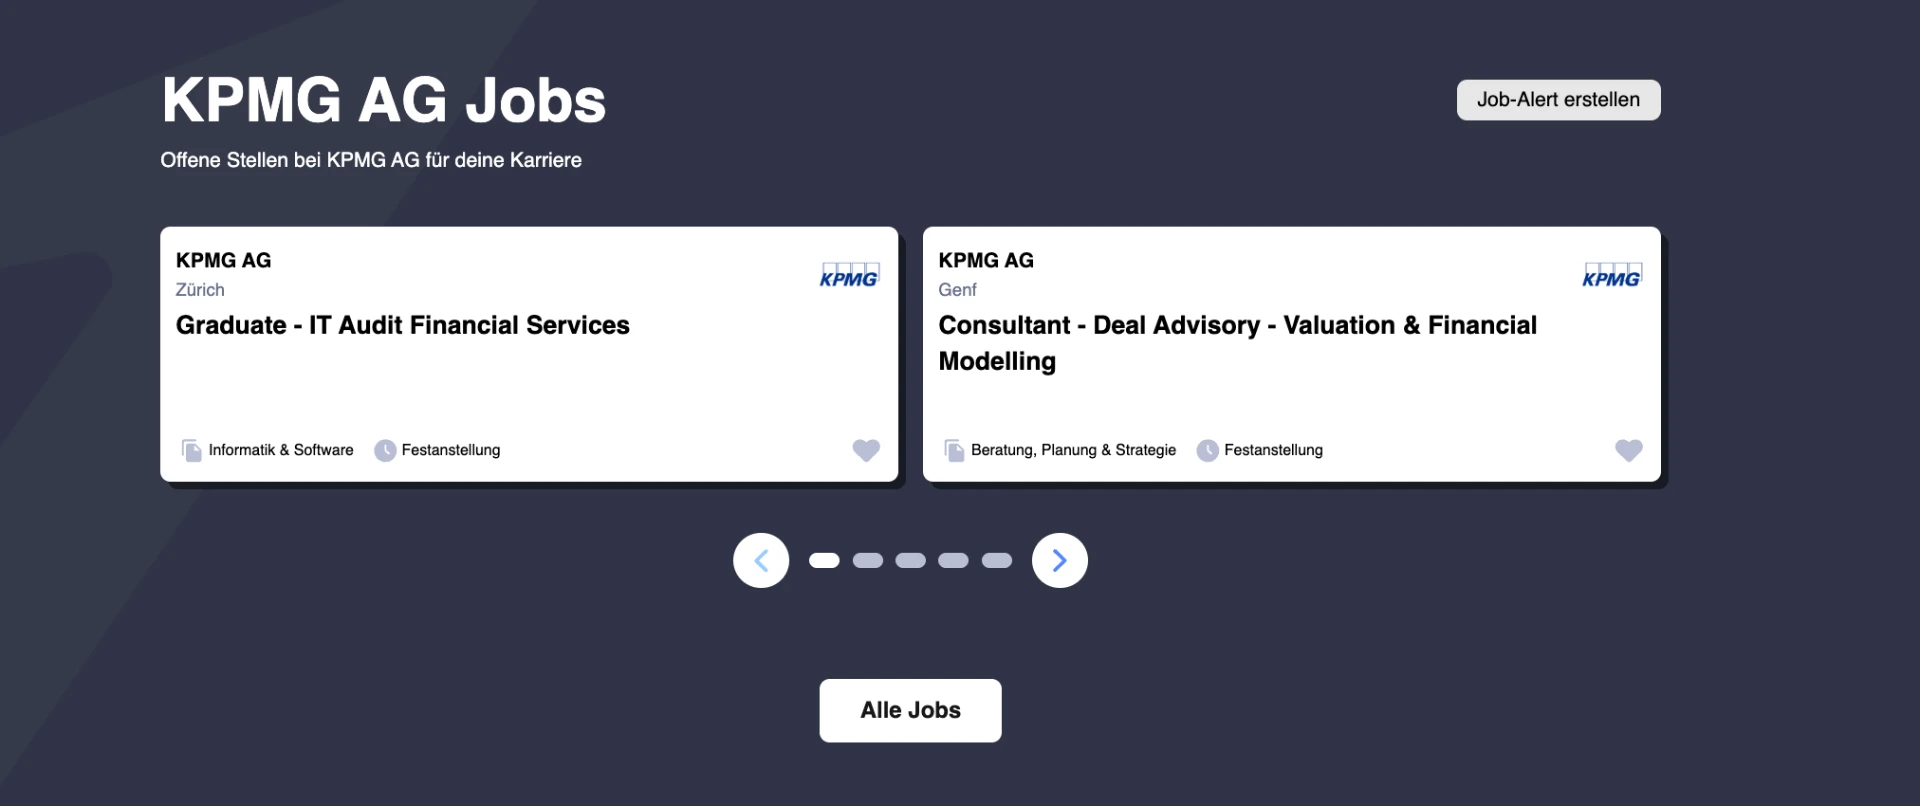Select the first carousel pagination dot
This screenshot has height=806, width=1920.
pos(824,560)
